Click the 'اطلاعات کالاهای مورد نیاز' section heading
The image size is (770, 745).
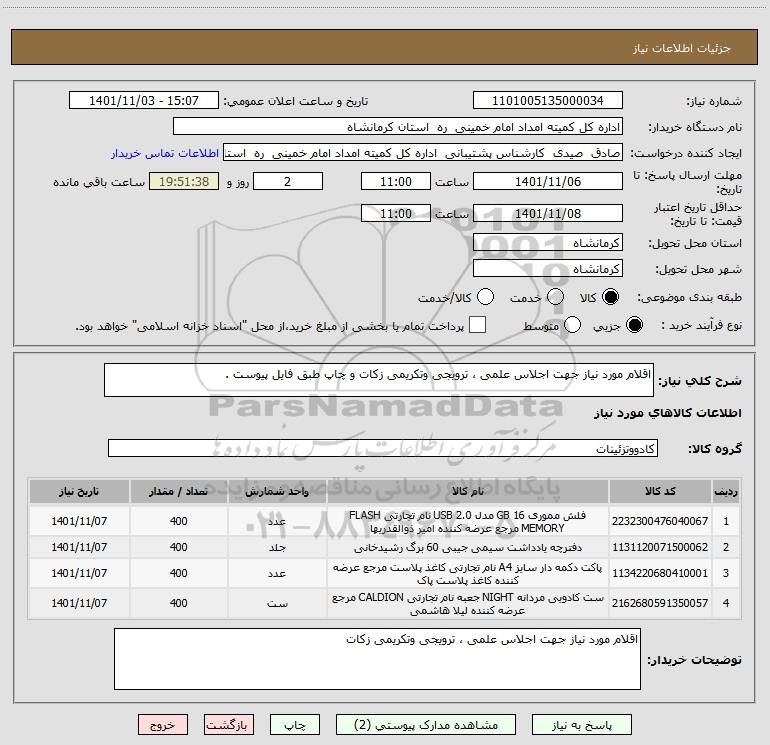pos(667,413)
